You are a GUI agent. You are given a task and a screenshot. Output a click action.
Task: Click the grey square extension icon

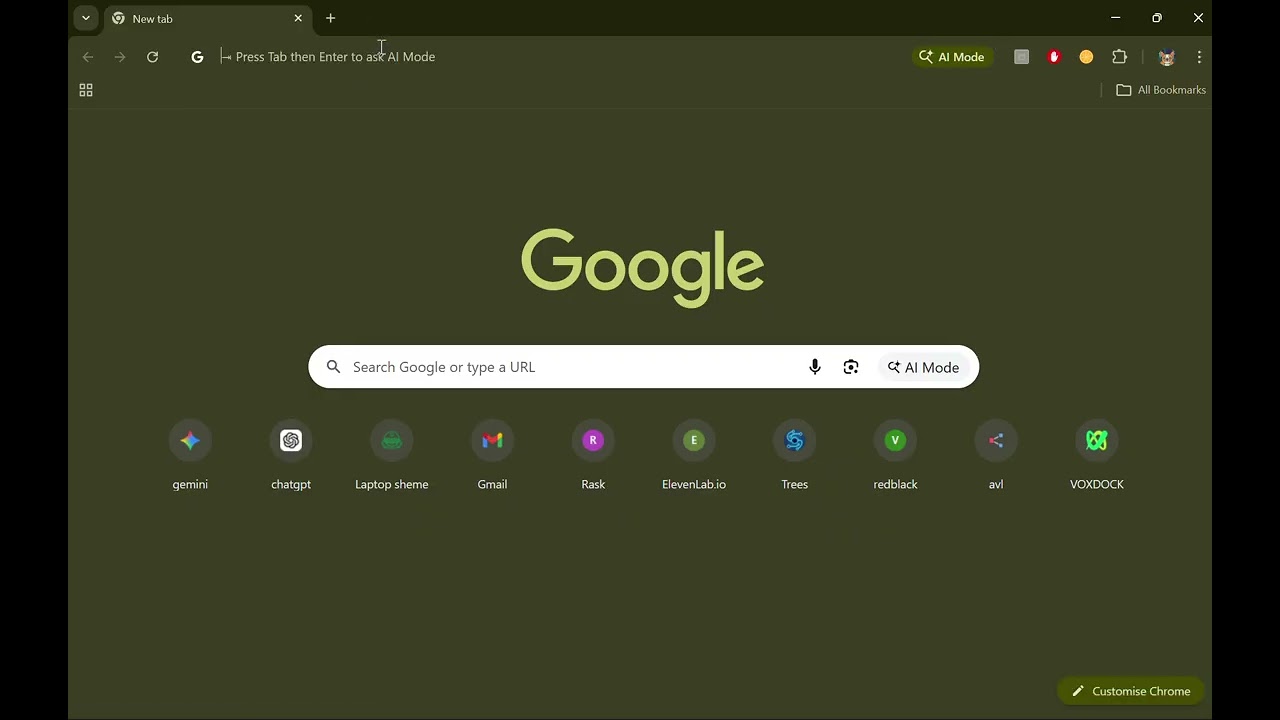pos(1021,57)
